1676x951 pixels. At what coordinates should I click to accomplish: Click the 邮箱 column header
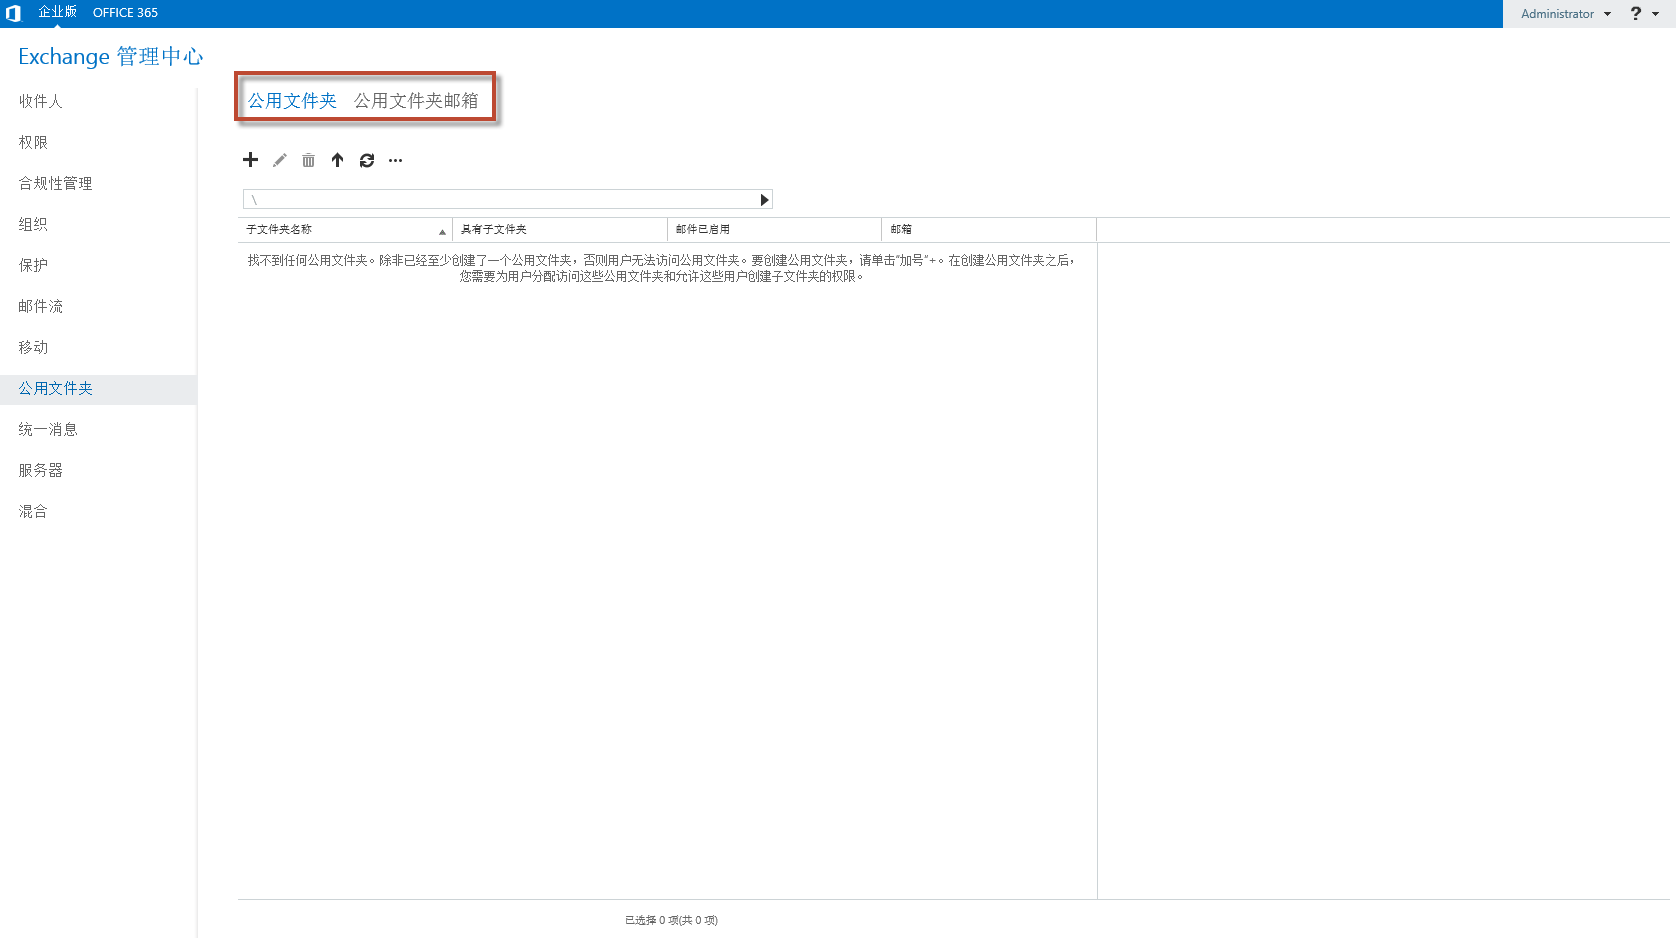tap(989, 229)
